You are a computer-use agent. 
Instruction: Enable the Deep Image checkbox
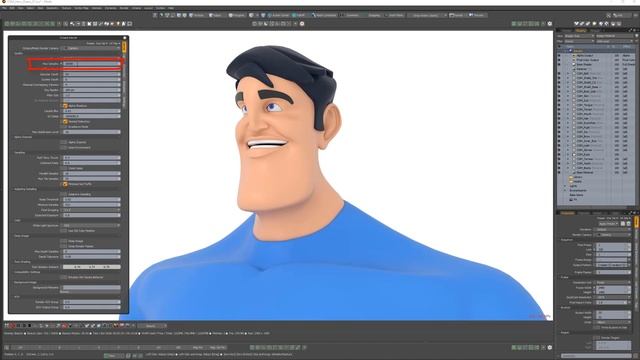(63, 241)
